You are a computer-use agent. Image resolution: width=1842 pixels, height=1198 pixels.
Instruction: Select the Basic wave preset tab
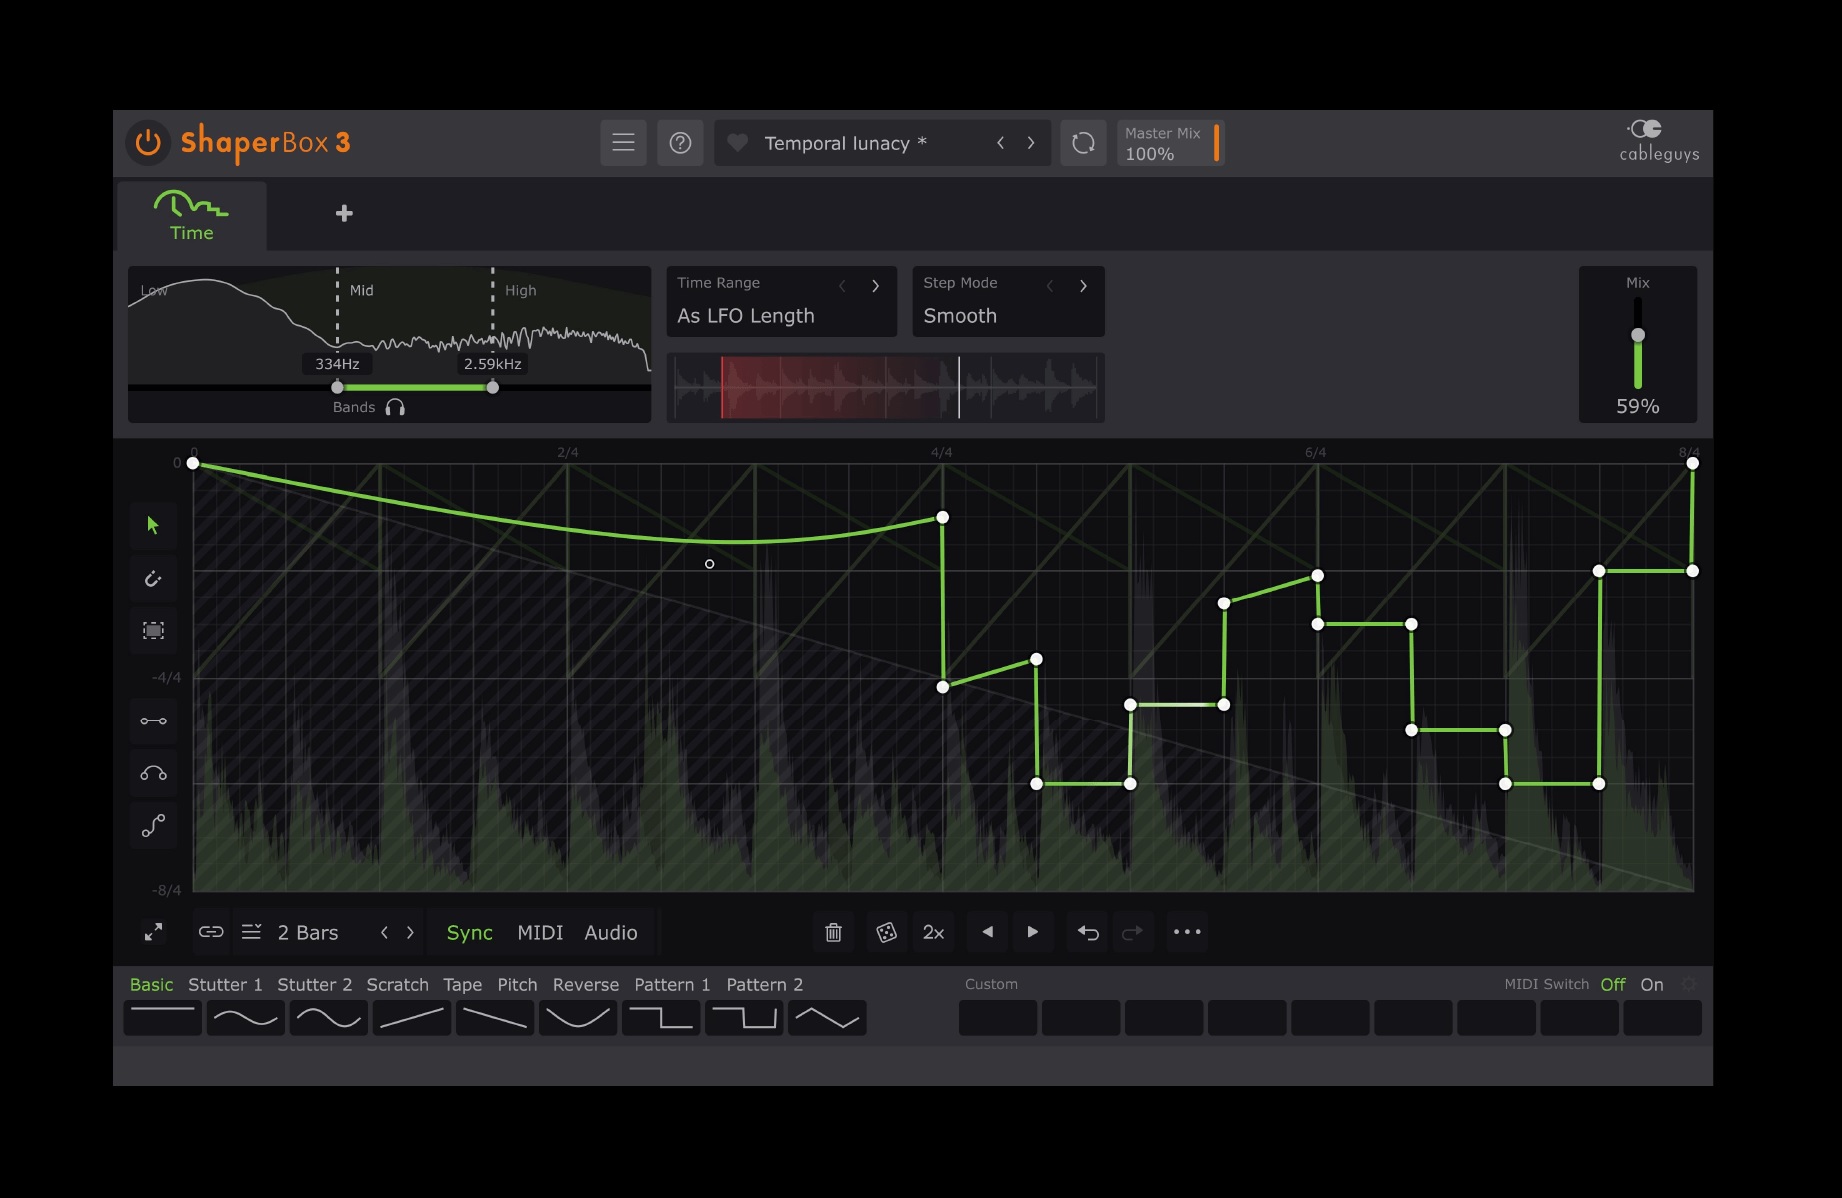151,985
